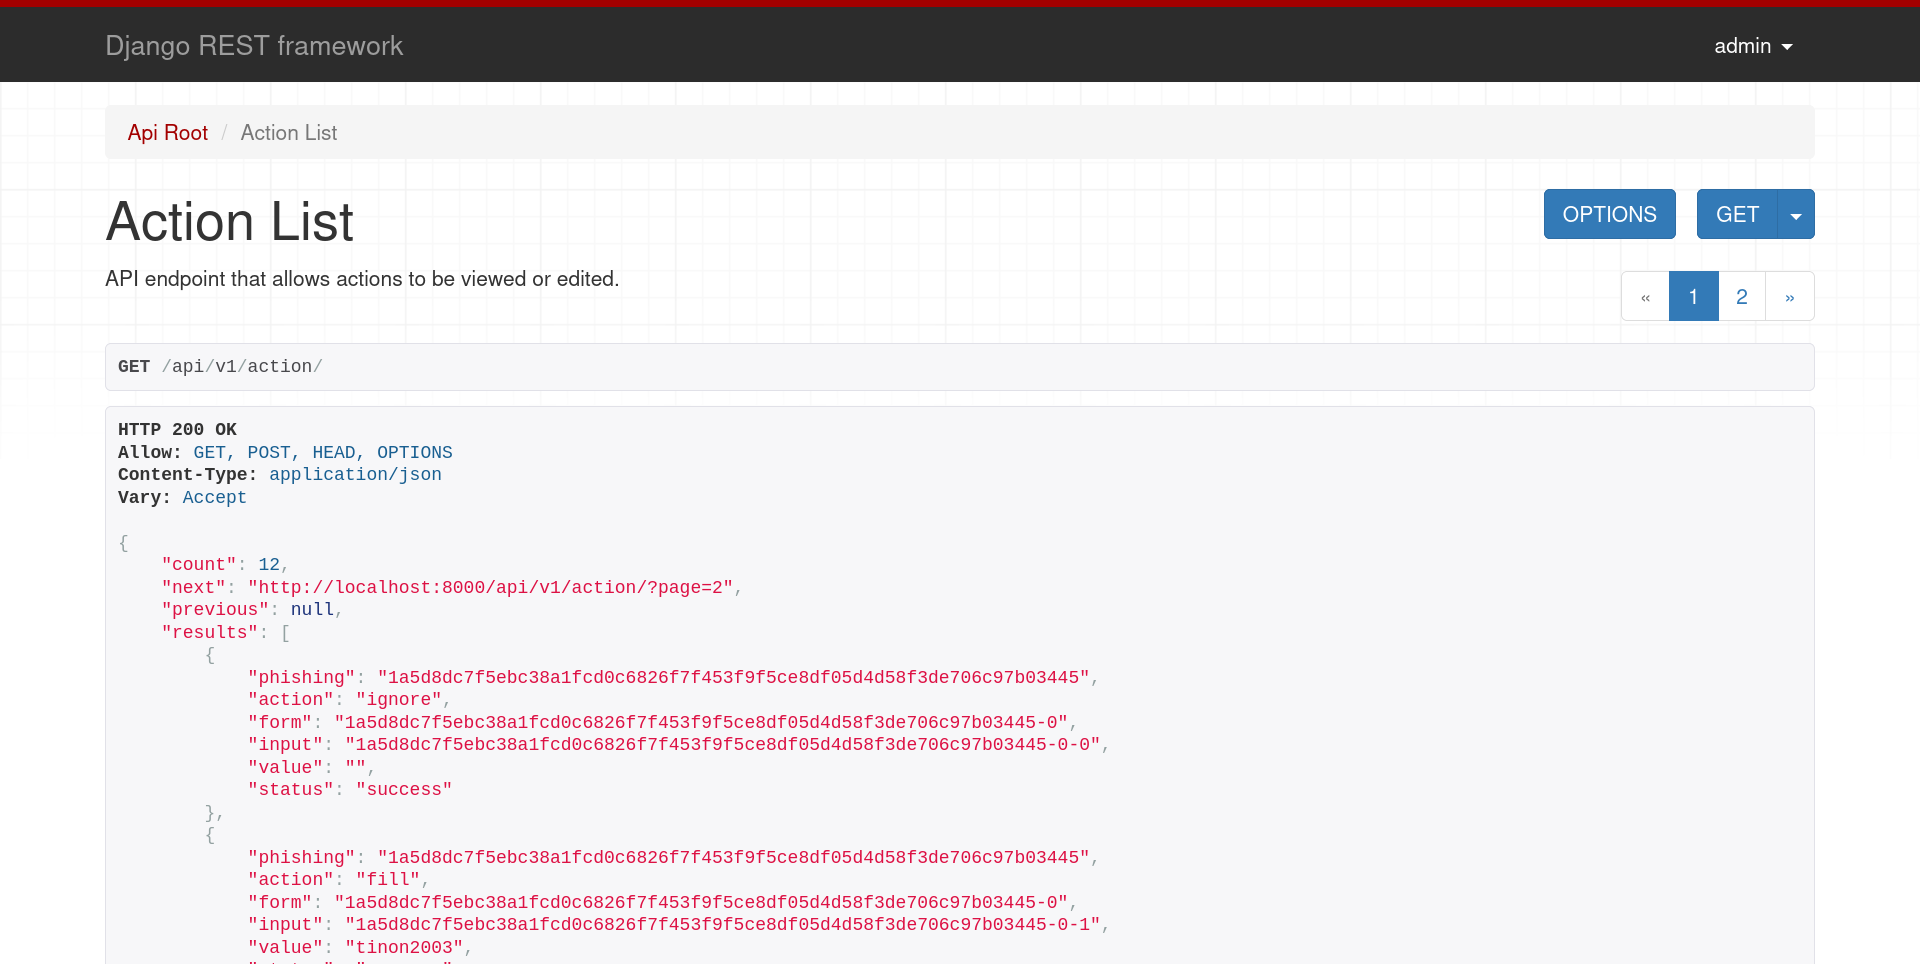Image resolution: width=1920 pixels, height=964 pixels.
Task: Select input id ending -0-1
Action: [x=723, y=925]
